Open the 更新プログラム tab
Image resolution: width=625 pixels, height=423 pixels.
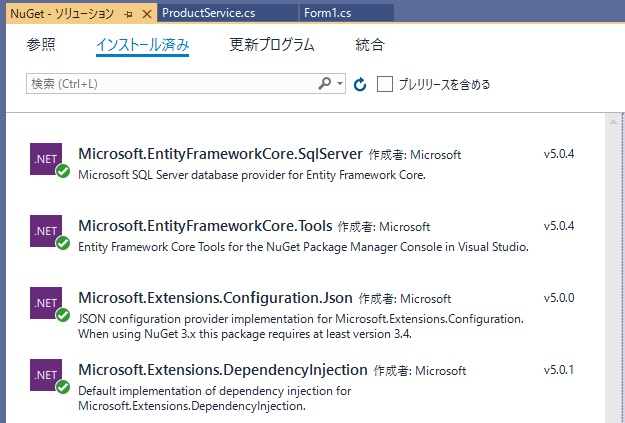[x=272, y=44]
